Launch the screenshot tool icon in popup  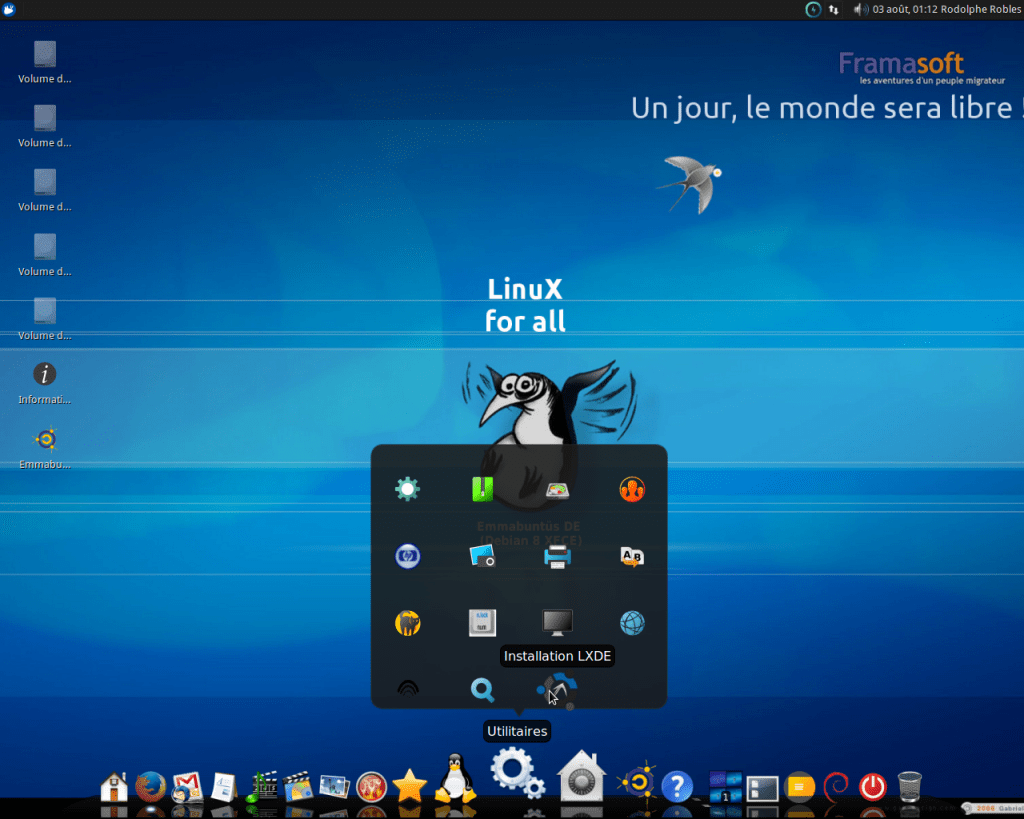(x=483, y=557)
